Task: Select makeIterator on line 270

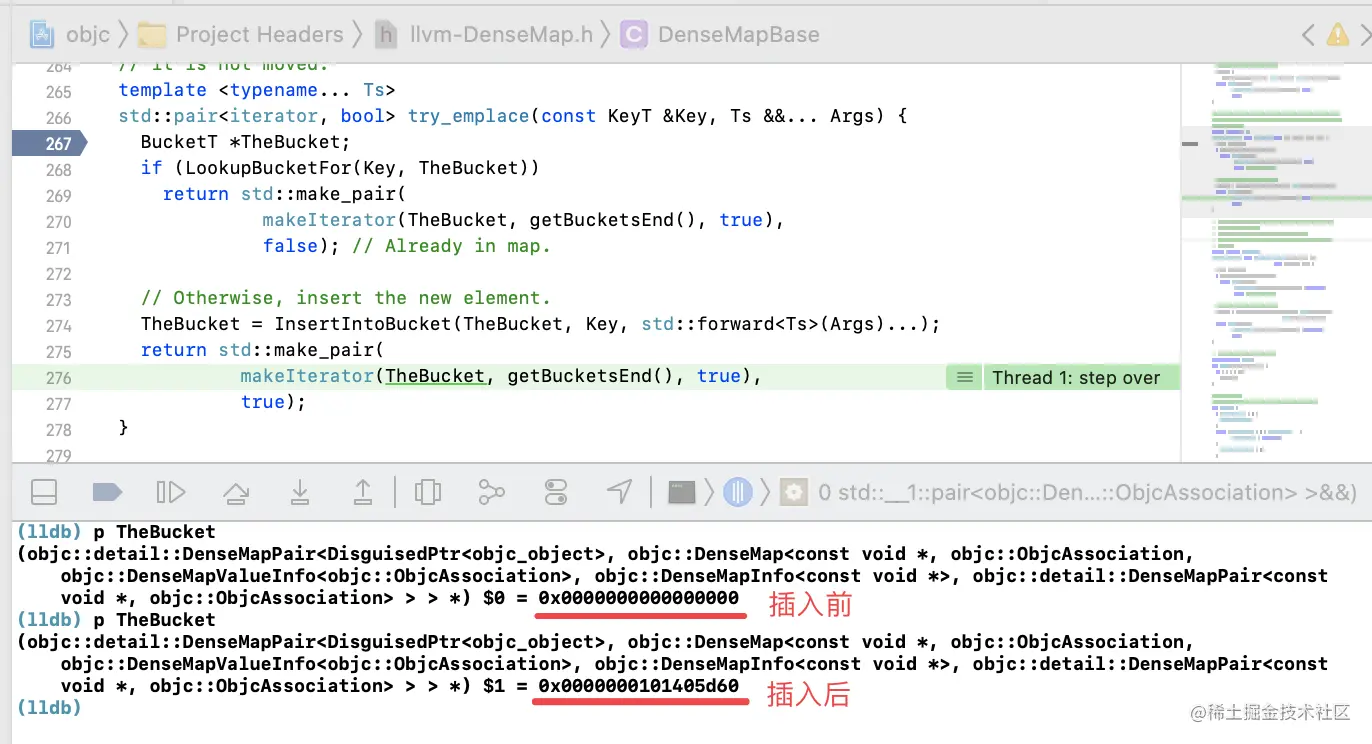Action: 329,220
